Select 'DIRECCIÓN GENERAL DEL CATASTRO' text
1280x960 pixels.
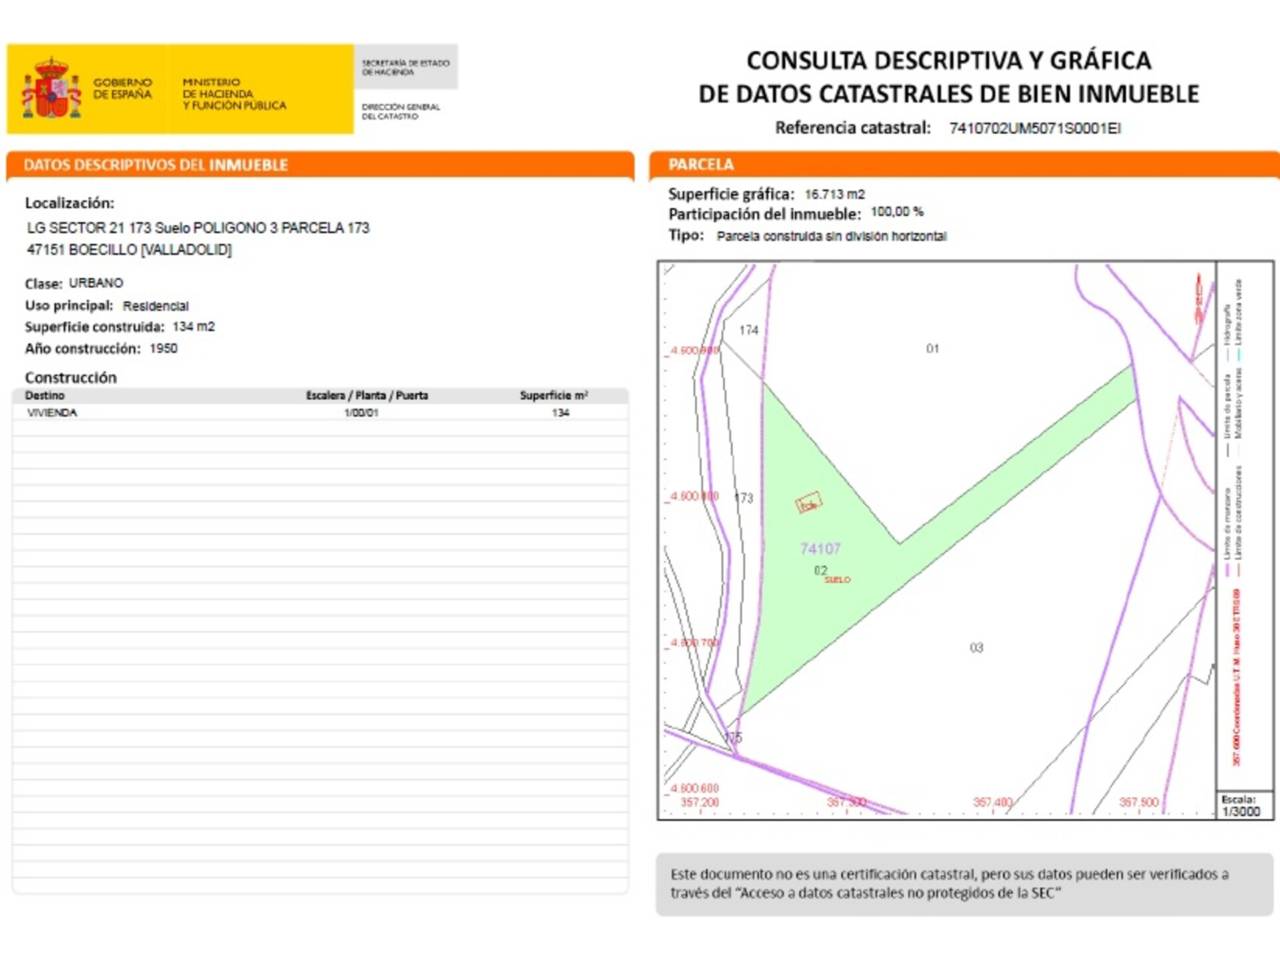point(401,111)
